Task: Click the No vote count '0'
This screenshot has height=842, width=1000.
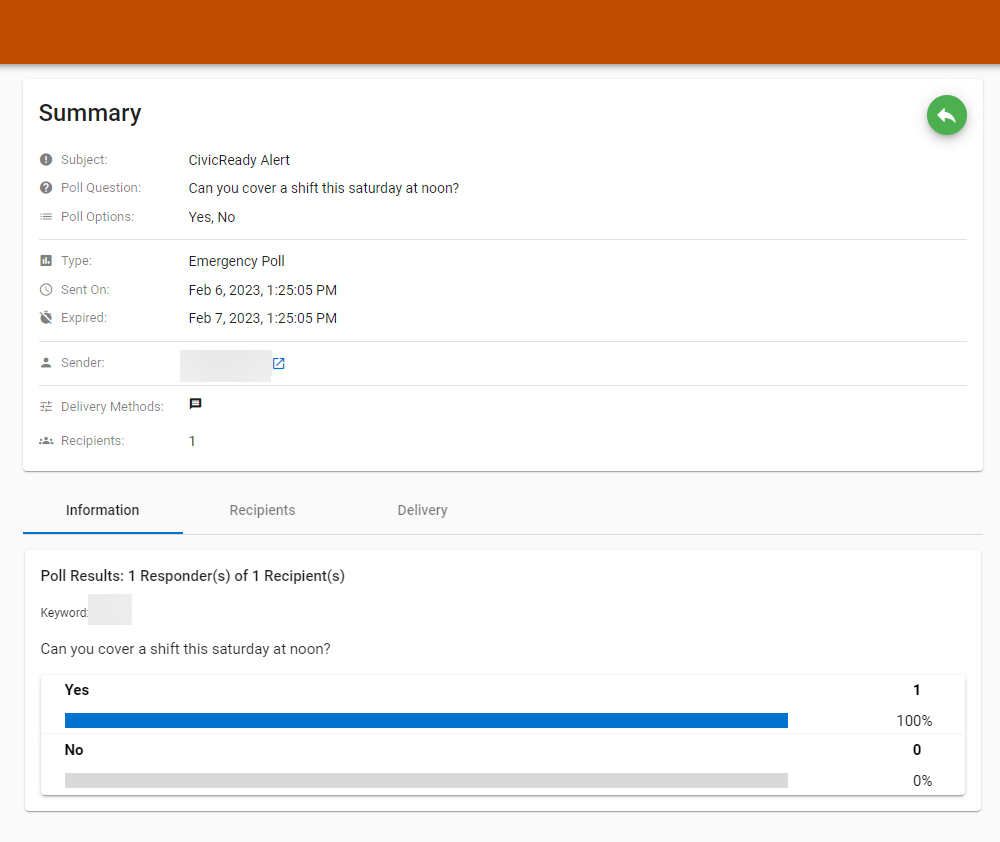Action: click(x=916, y=750)
